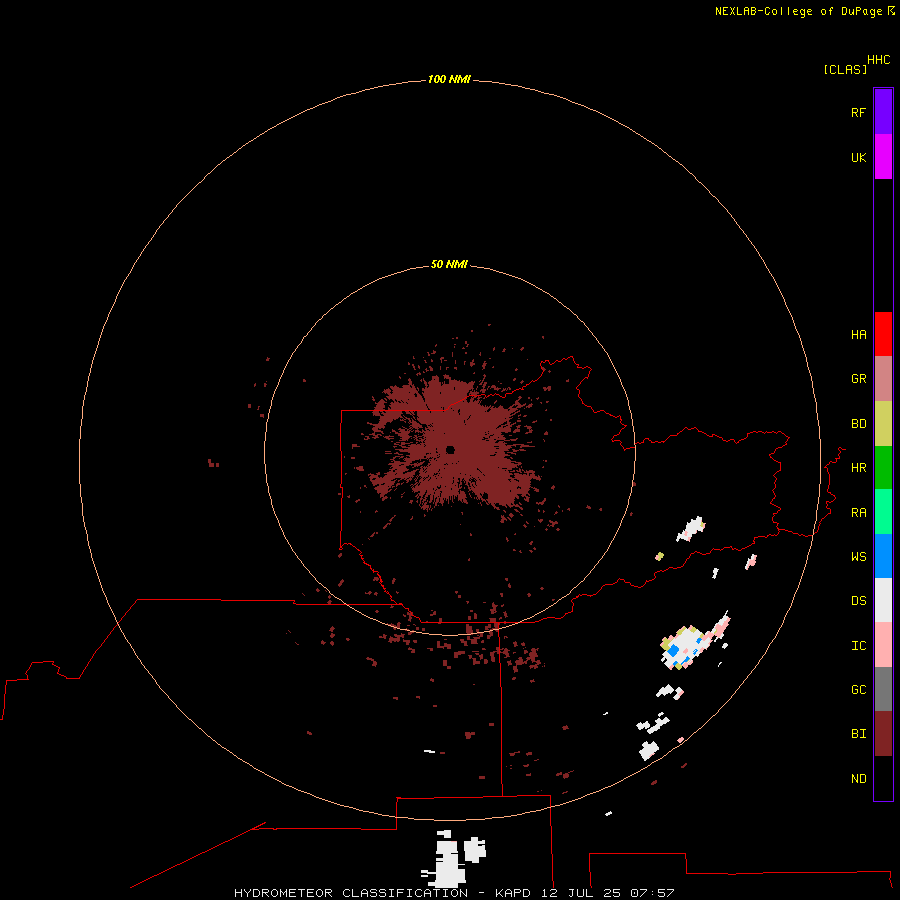Click the NEXLAB-College of DuPage credit
The image size is (900, 900).
click(x=804, y=11)
